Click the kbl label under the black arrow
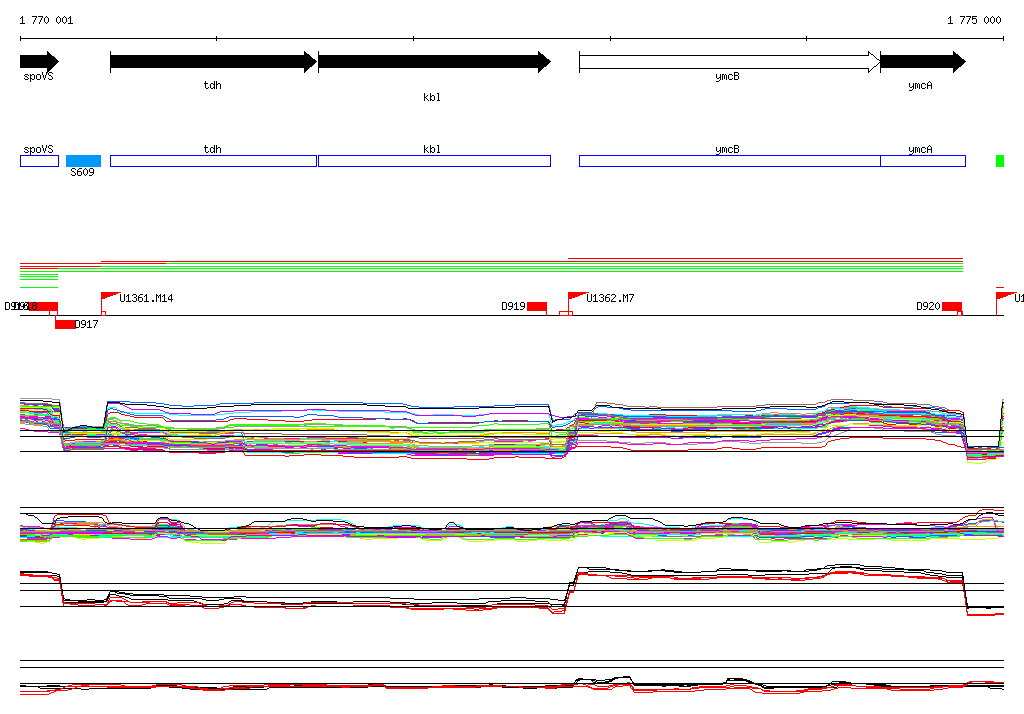The height and width of the screenshot is (714, 1024). point(432,97)
